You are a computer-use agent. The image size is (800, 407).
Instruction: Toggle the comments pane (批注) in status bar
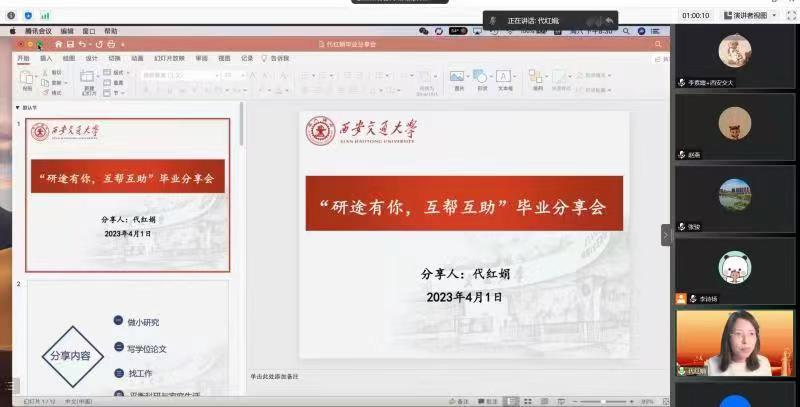(x=488, y=402)
